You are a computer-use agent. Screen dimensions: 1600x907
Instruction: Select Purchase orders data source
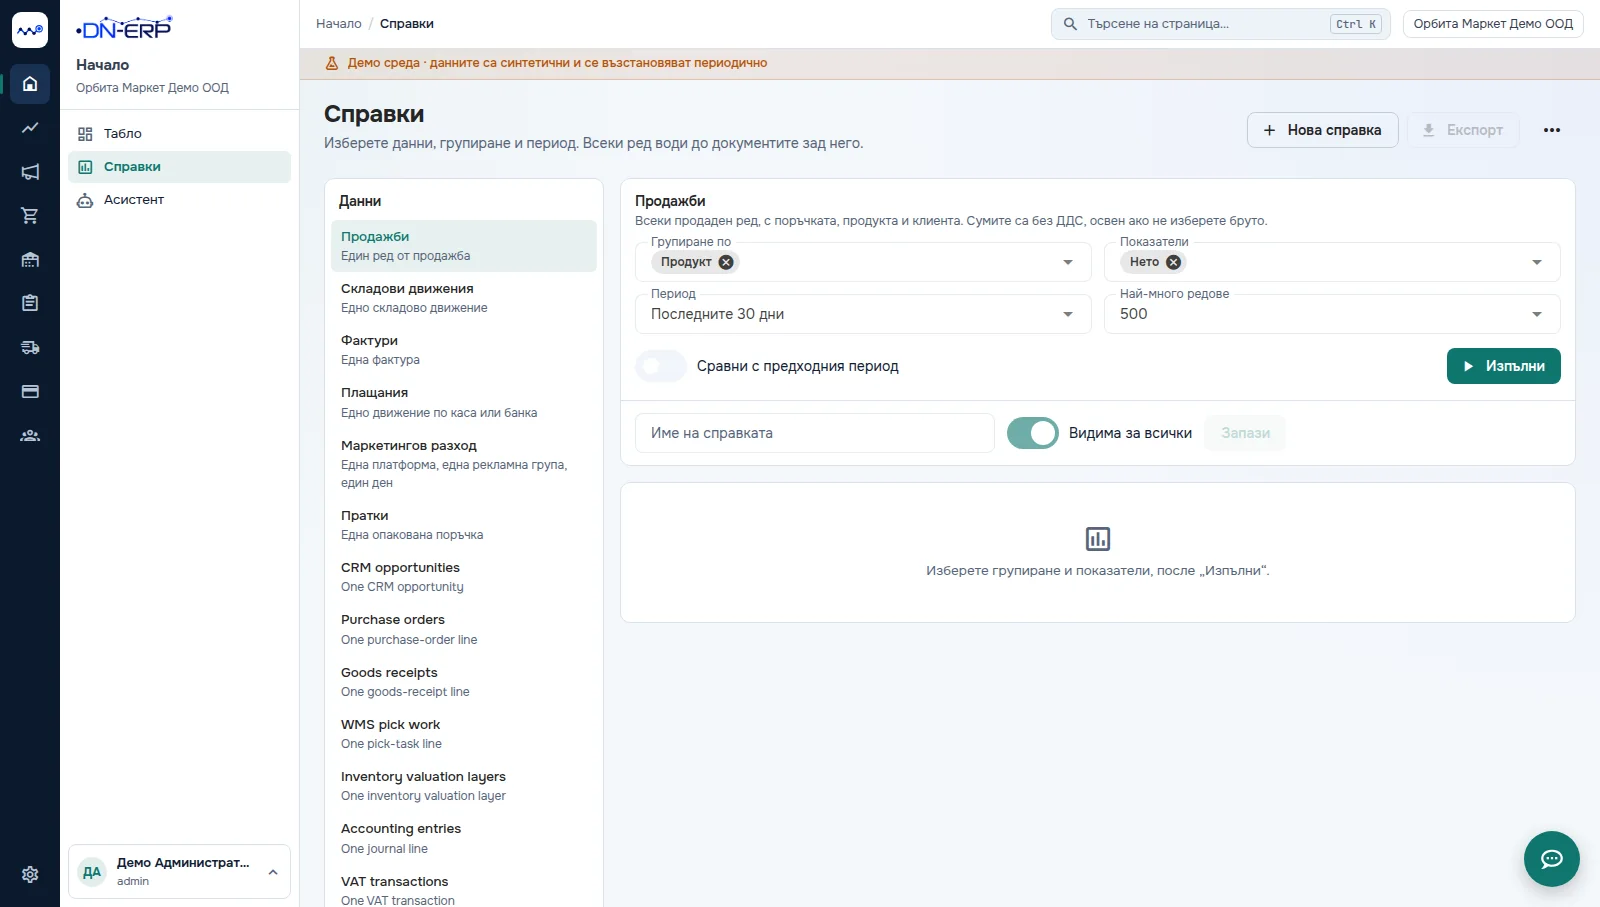pyautogui.click(x=464, y=629)
